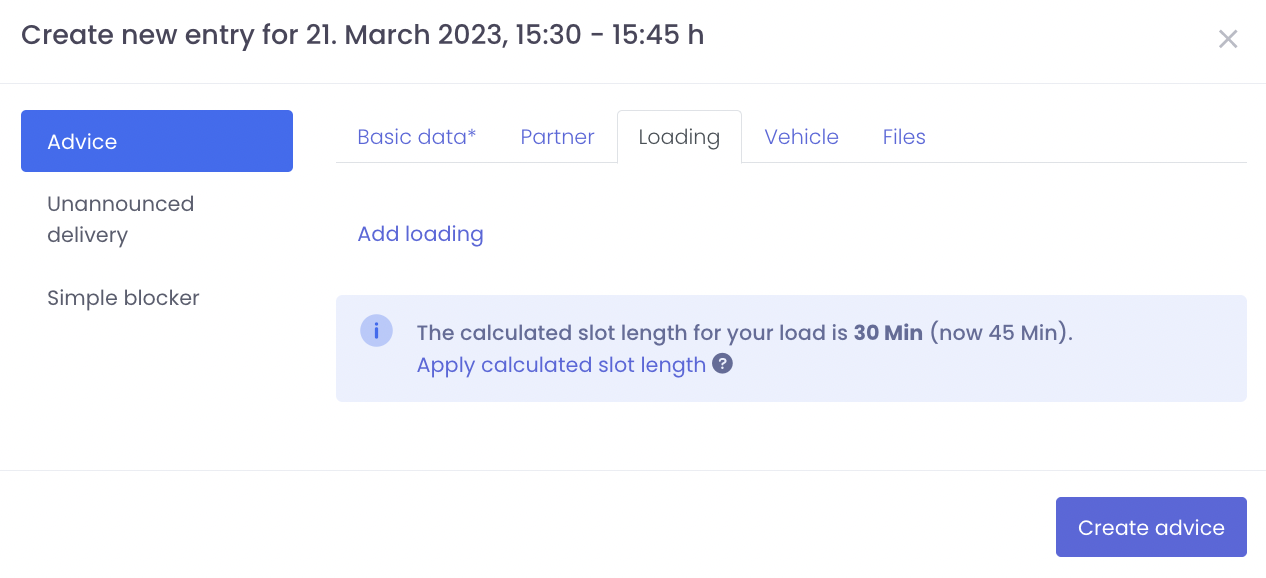Select the Loading tab
Image resolution: width=1266 pixels, height=578 pixels.
pos(679,137)
